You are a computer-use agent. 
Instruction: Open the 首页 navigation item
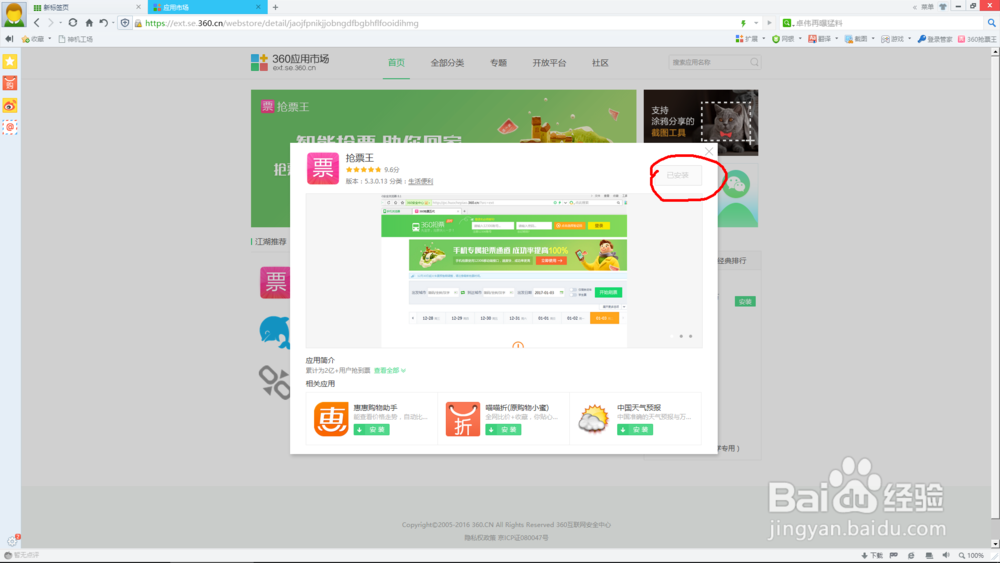(396, 62)
